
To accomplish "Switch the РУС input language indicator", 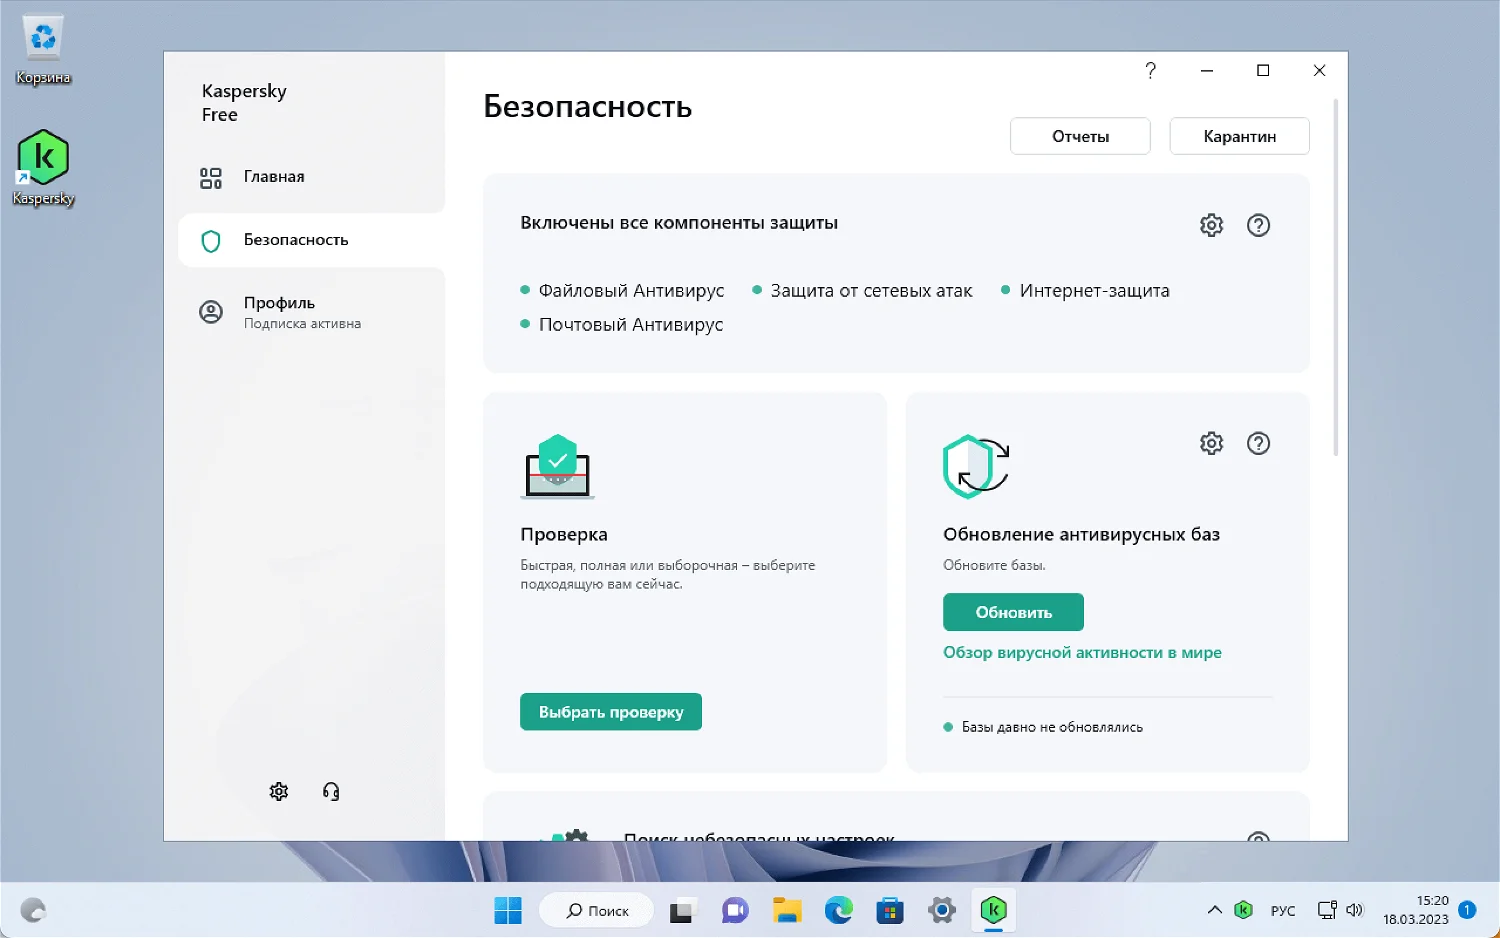I will pos(1283,911).
